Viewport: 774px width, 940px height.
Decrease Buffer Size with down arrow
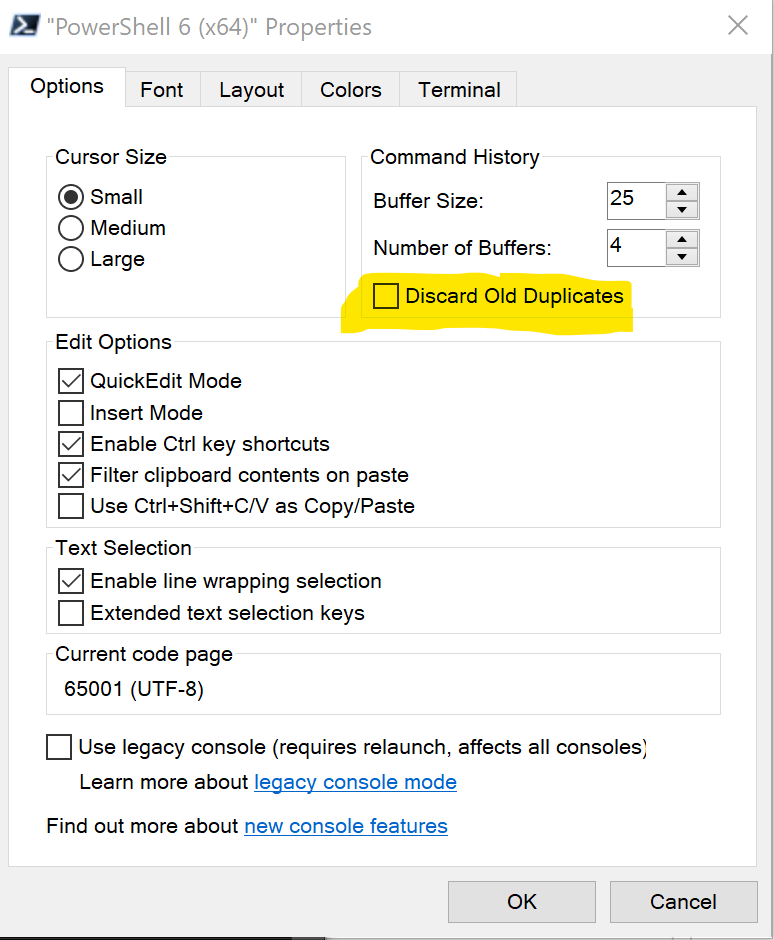click(682, 209)
